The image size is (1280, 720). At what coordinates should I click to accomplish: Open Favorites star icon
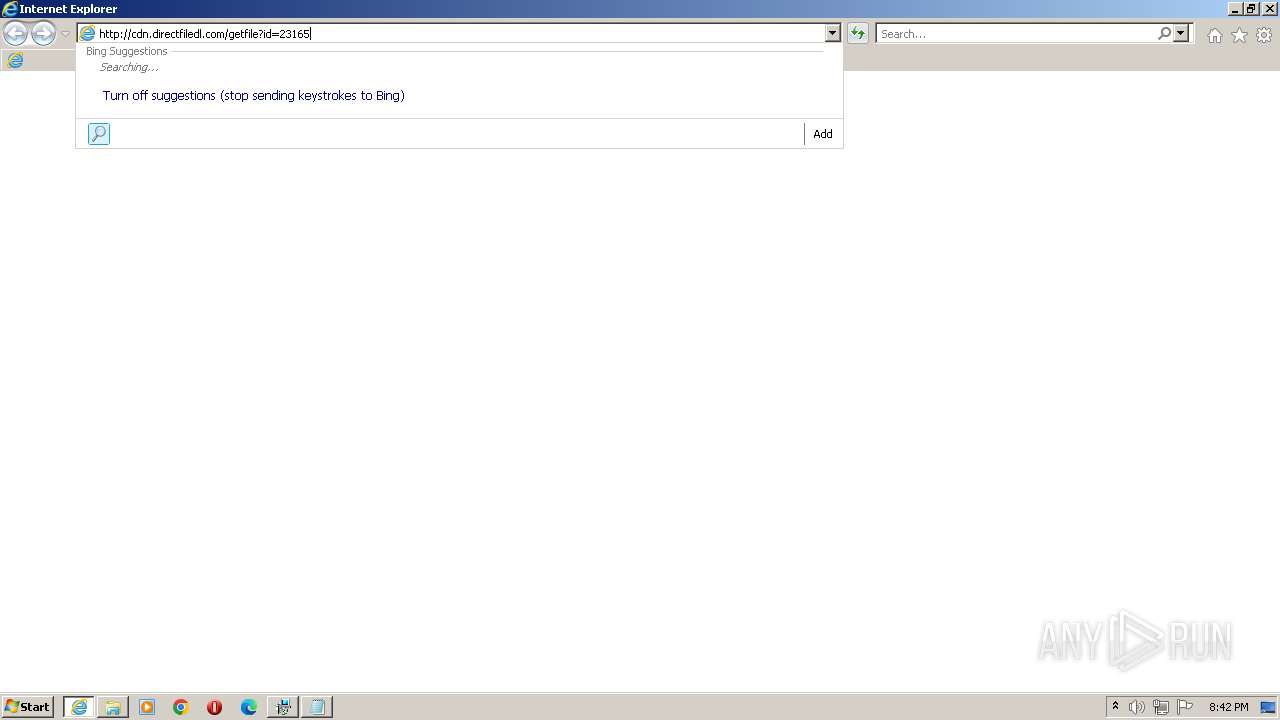(1239, 35)
